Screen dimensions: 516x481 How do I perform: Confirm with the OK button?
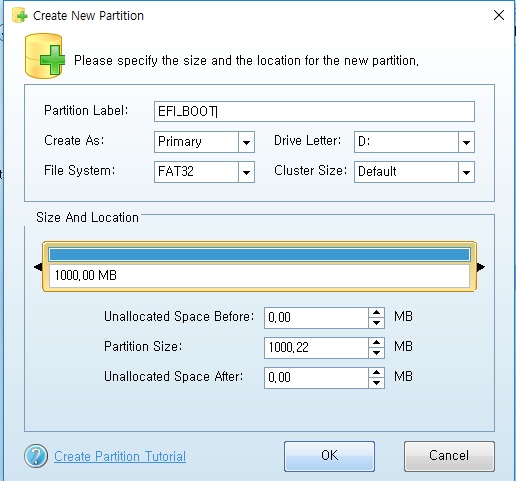pyautogui.click(x=329, y=456)
